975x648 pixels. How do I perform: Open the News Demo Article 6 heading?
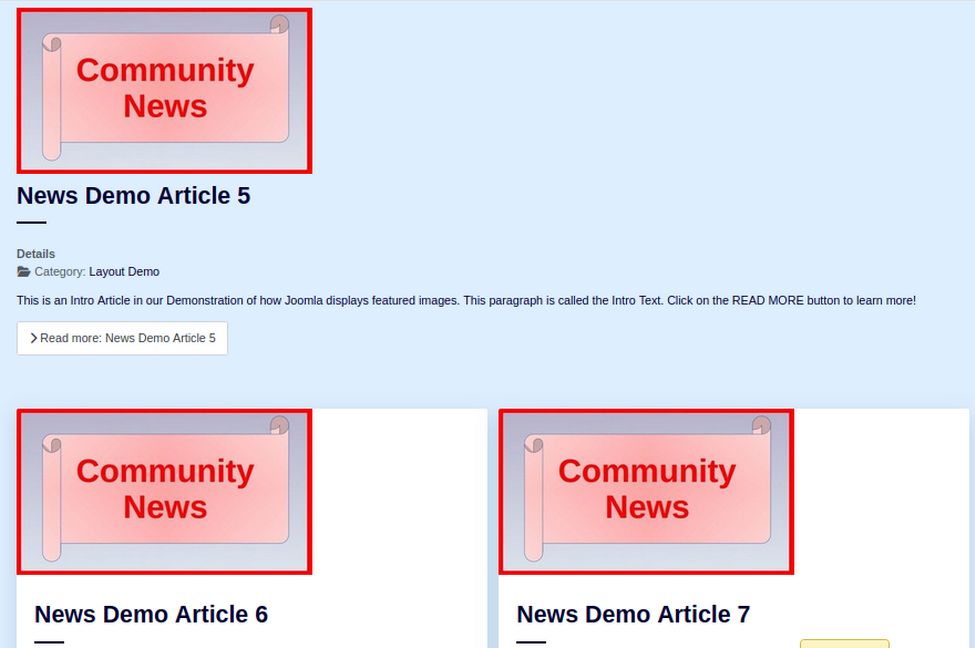[151, 614]
